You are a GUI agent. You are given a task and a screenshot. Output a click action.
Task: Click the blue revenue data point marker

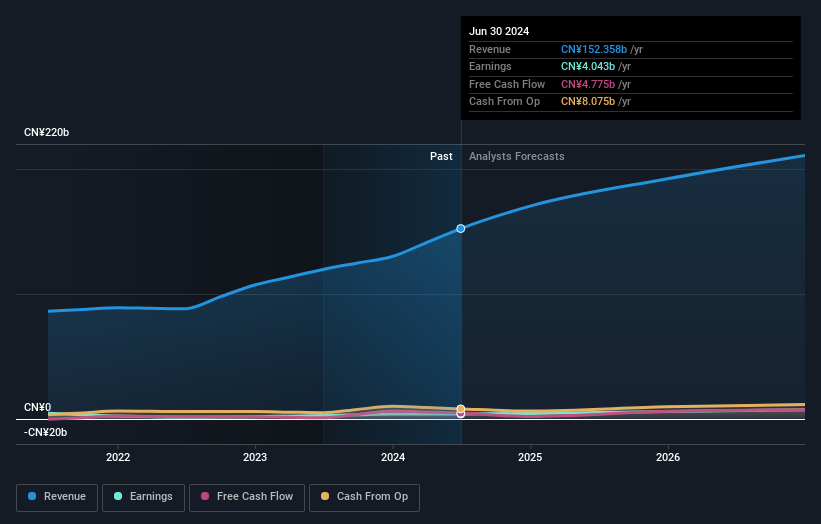[x=461, y=228]
